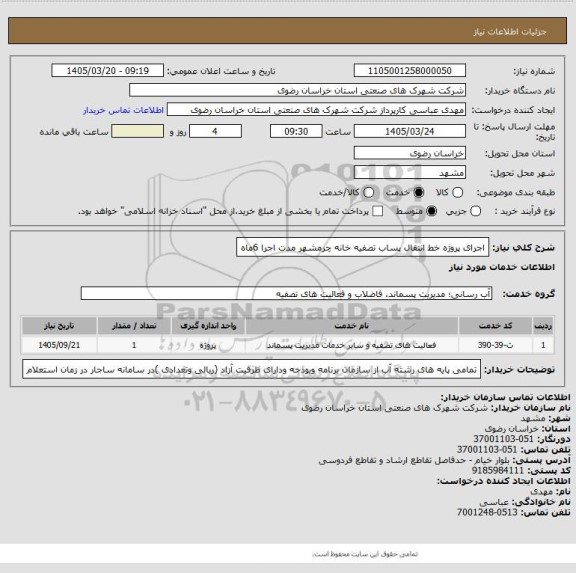Select the خدمت radio button
This screenshot has height=573, width=576.
pos(418,192)
